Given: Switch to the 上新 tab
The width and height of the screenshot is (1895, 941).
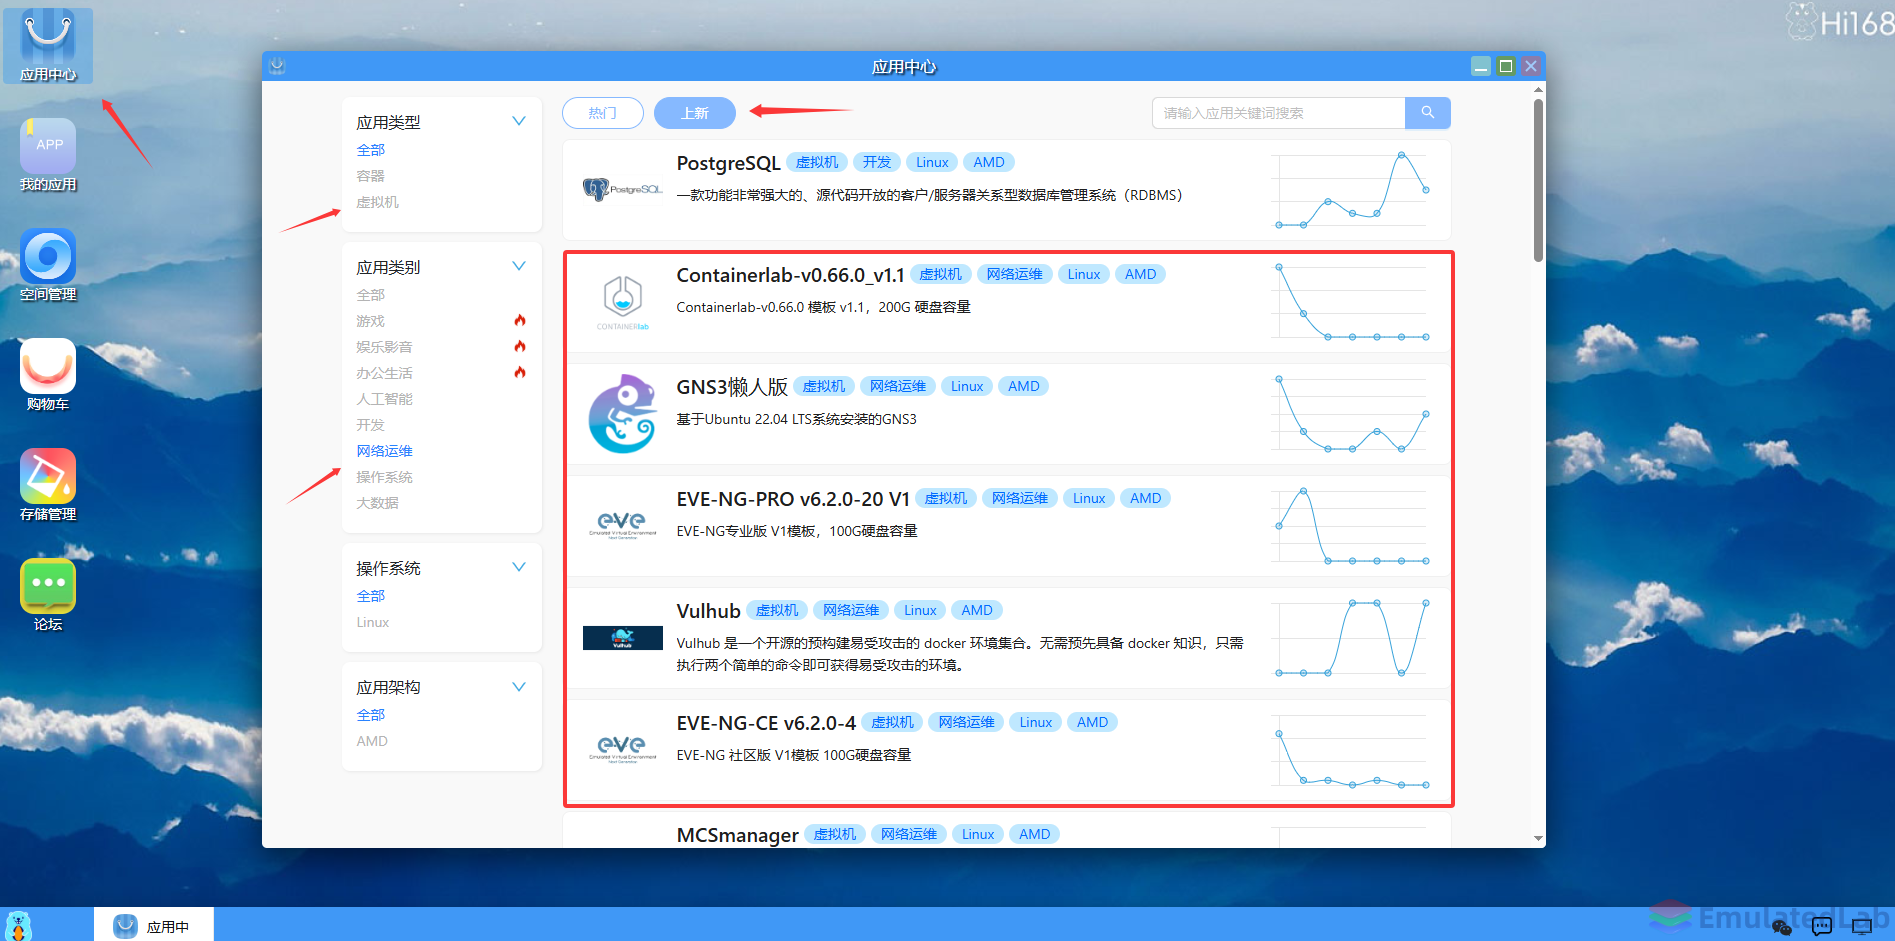Looking at the screenshot, I should click(x=695, y=113).
